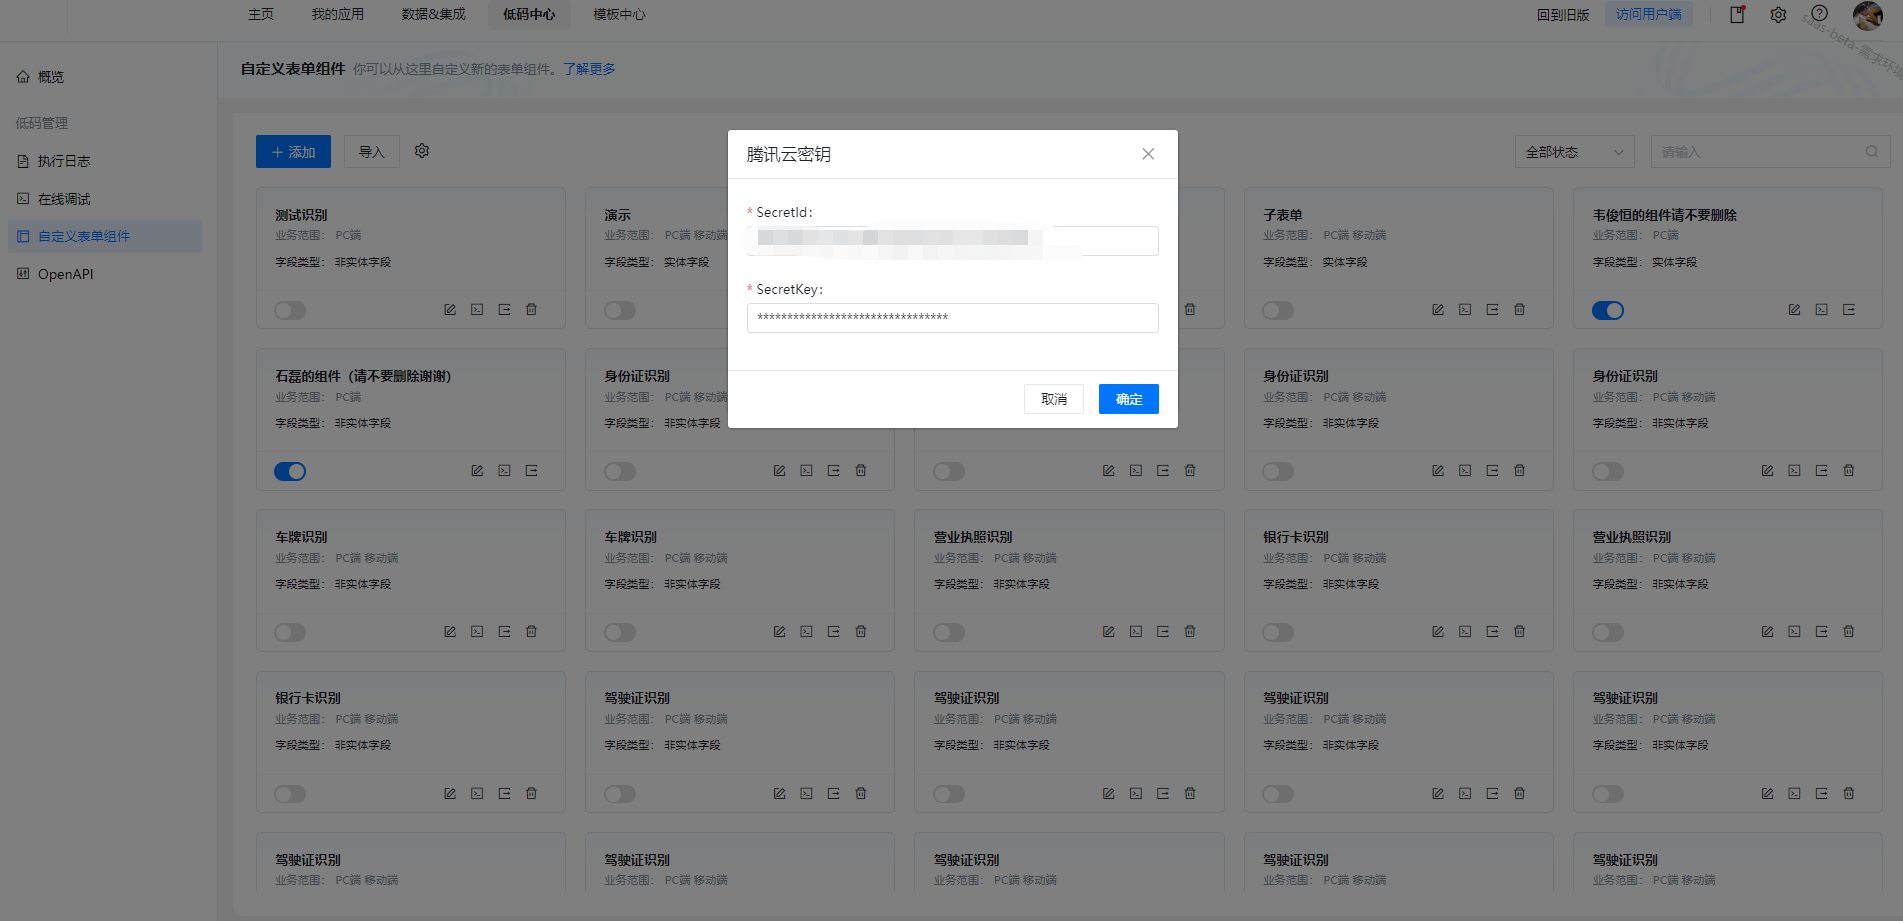Click the help question mark icon
1903x921 pixels.
1819,14
